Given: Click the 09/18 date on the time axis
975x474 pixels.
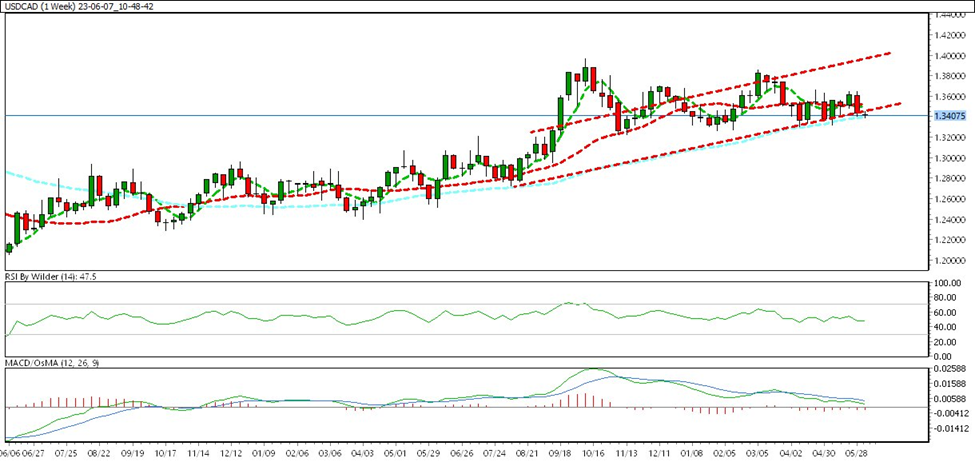Looking at the screenshot, I should 560,452.
